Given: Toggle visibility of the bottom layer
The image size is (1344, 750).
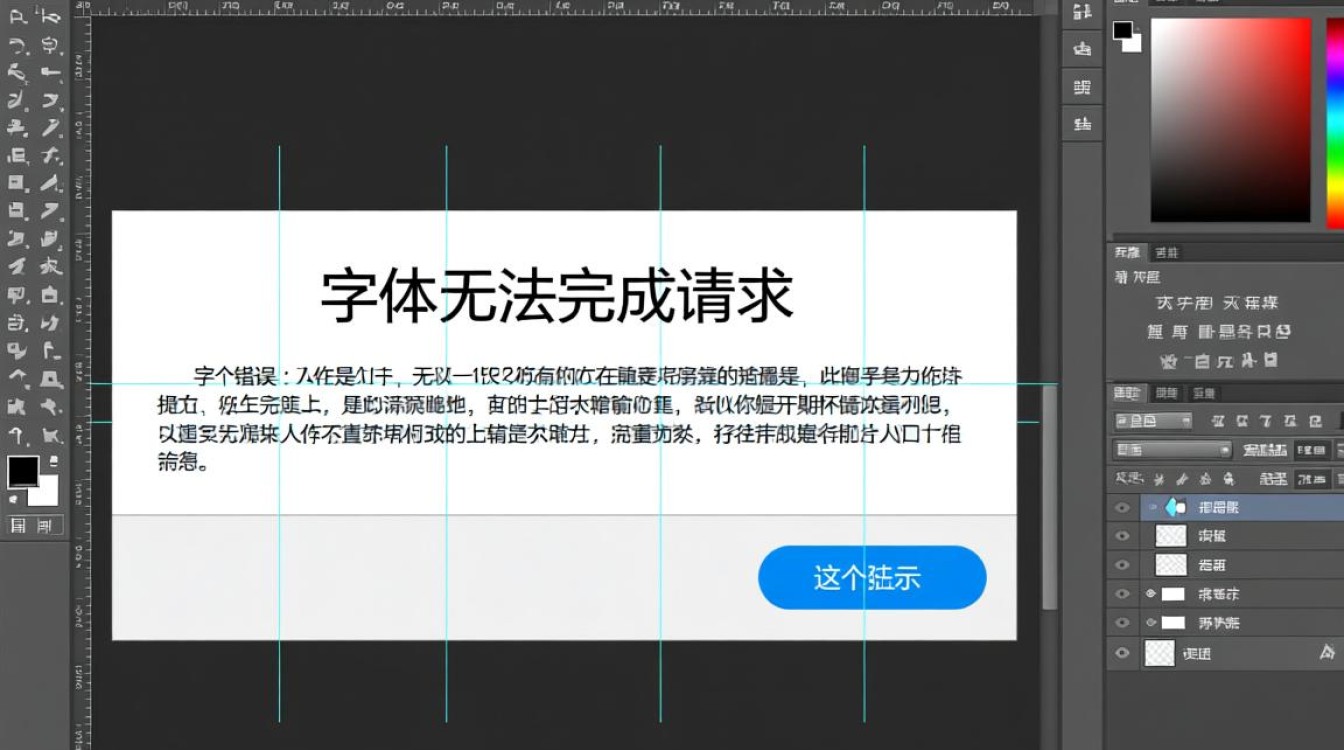Looking at the screenshot, I should coord(1122,653).
